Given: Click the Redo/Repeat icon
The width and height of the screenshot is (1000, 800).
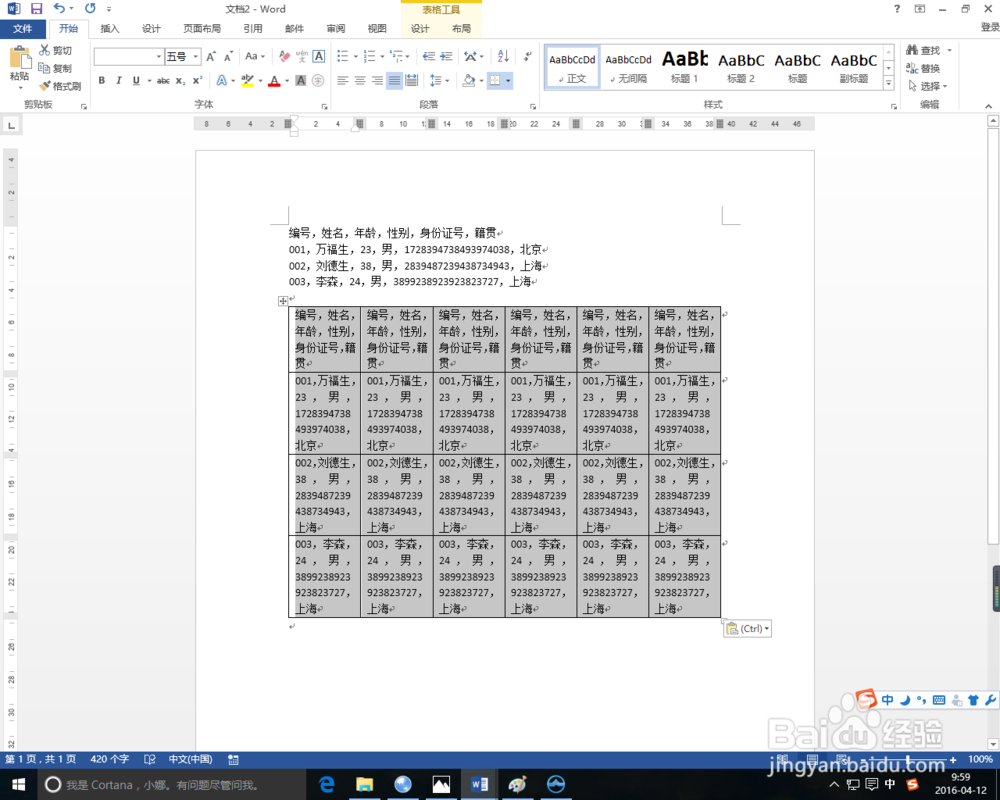Looking at the screenshot, I should [90, 8].
